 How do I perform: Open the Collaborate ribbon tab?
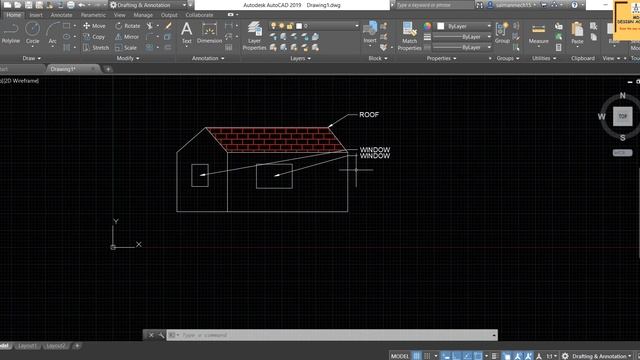pos(199,15)
